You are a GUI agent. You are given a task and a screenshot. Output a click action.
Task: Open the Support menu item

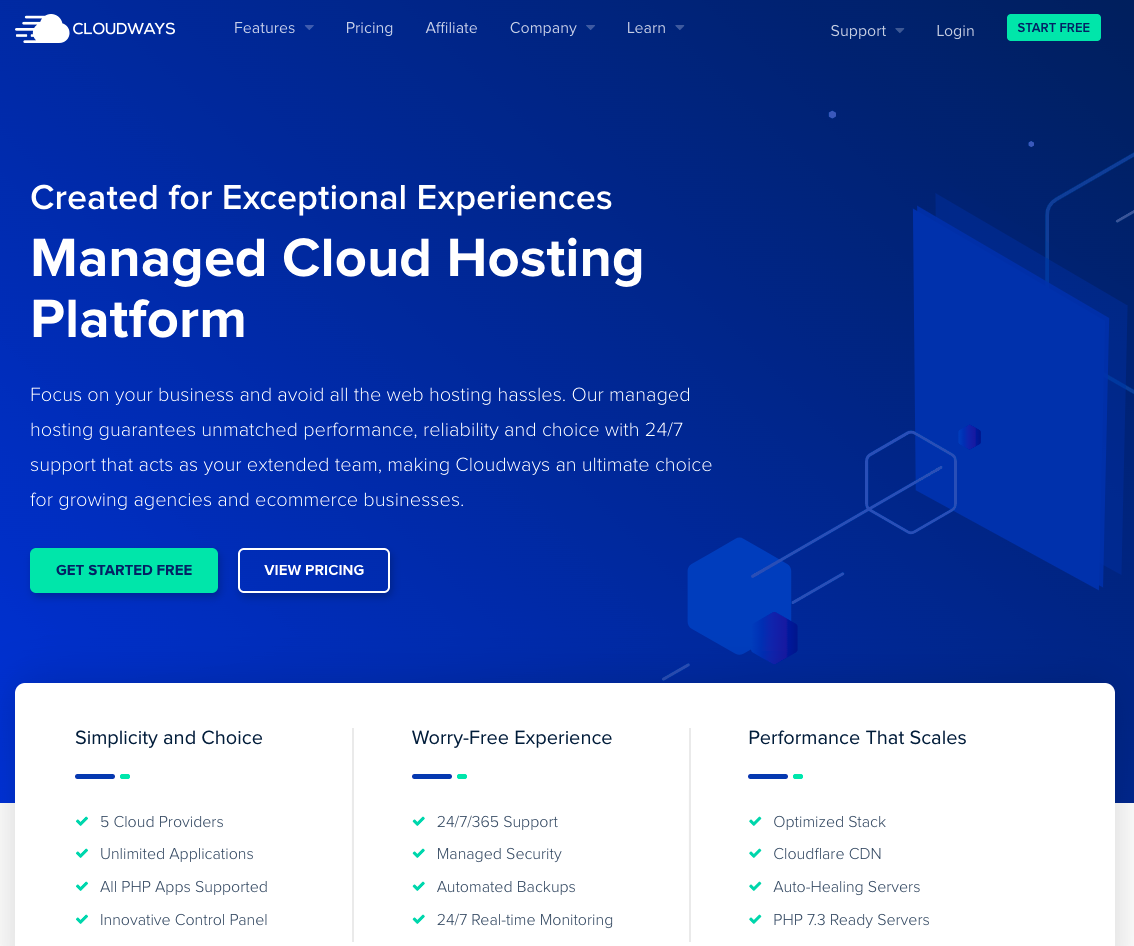(858, 31)
